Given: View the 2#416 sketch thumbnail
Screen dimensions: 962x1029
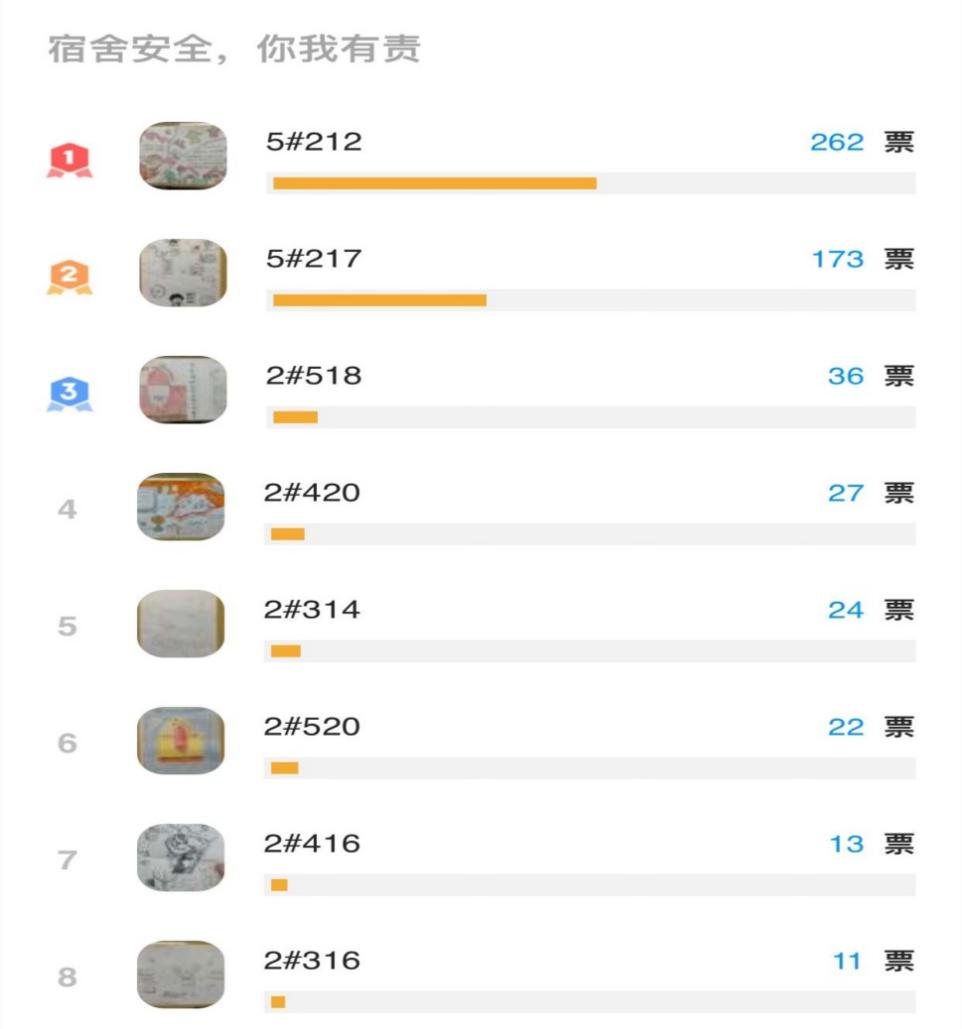Looking at the screenshot, I should click(180, 857).
